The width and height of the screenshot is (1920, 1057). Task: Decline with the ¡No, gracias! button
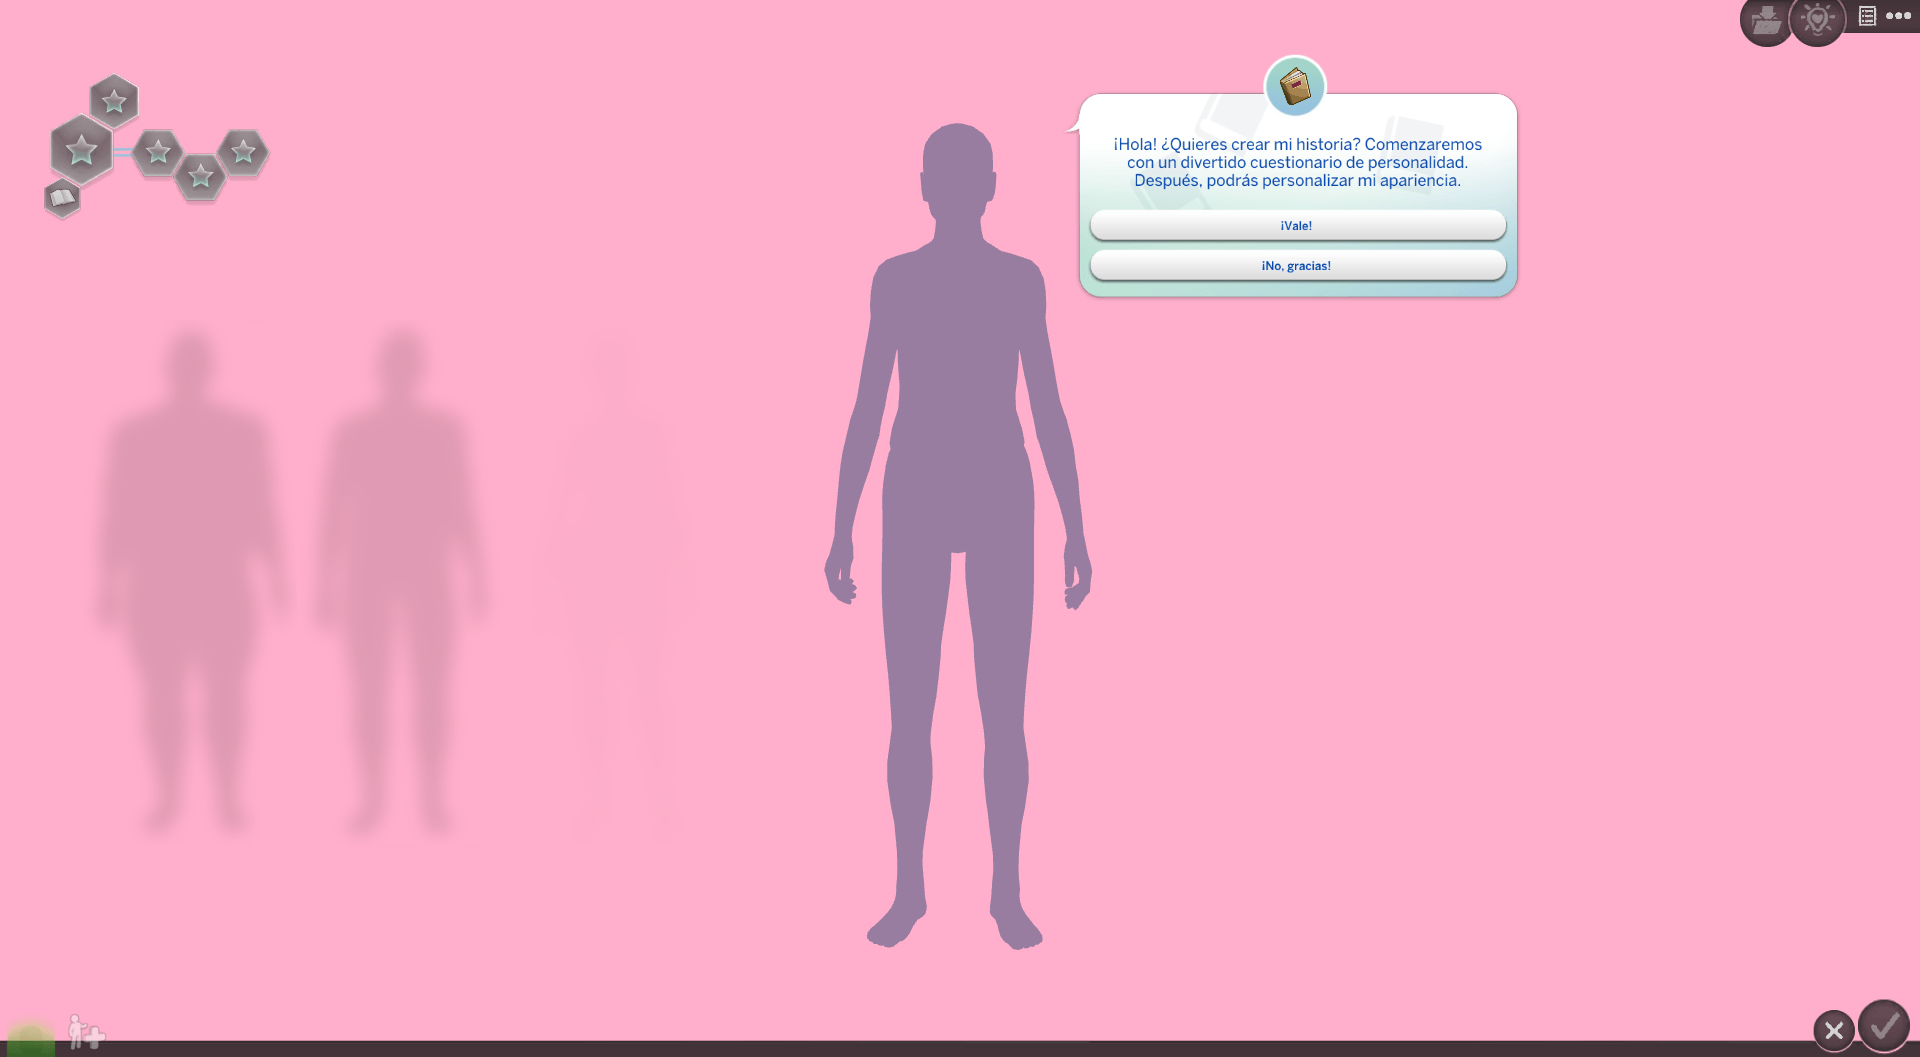click(x=1297, y=266)
